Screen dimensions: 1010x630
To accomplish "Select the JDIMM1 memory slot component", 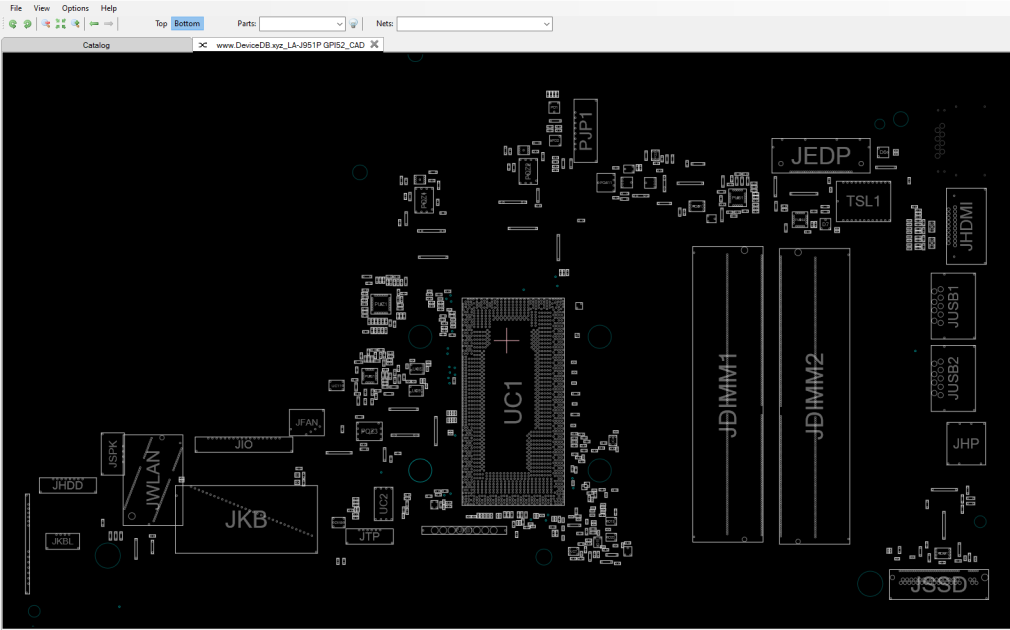I will pos(728,394).
